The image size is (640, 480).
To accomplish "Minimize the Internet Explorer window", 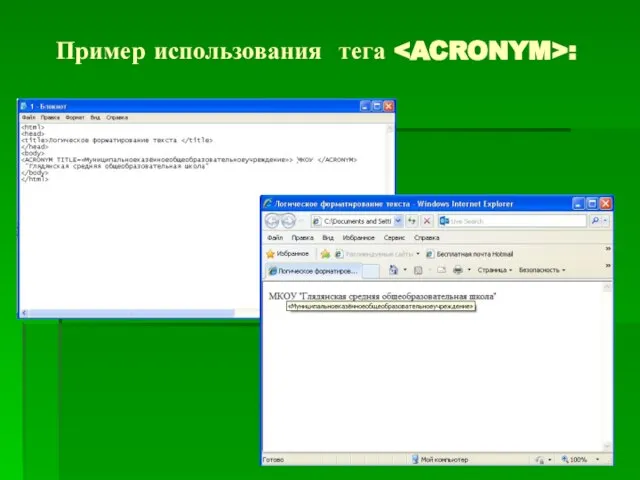I will tap(578, 203).
